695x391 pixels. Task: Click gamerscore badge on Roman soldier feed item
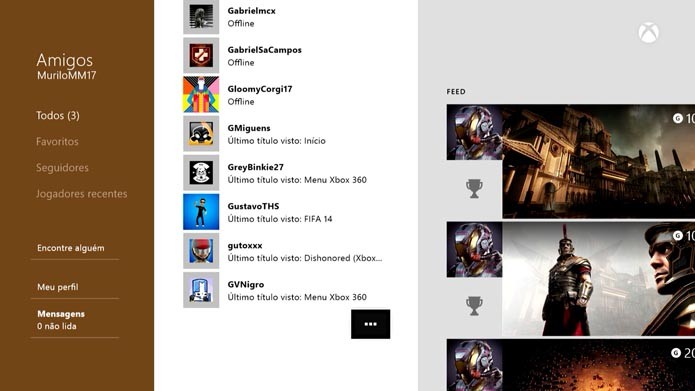683,235
